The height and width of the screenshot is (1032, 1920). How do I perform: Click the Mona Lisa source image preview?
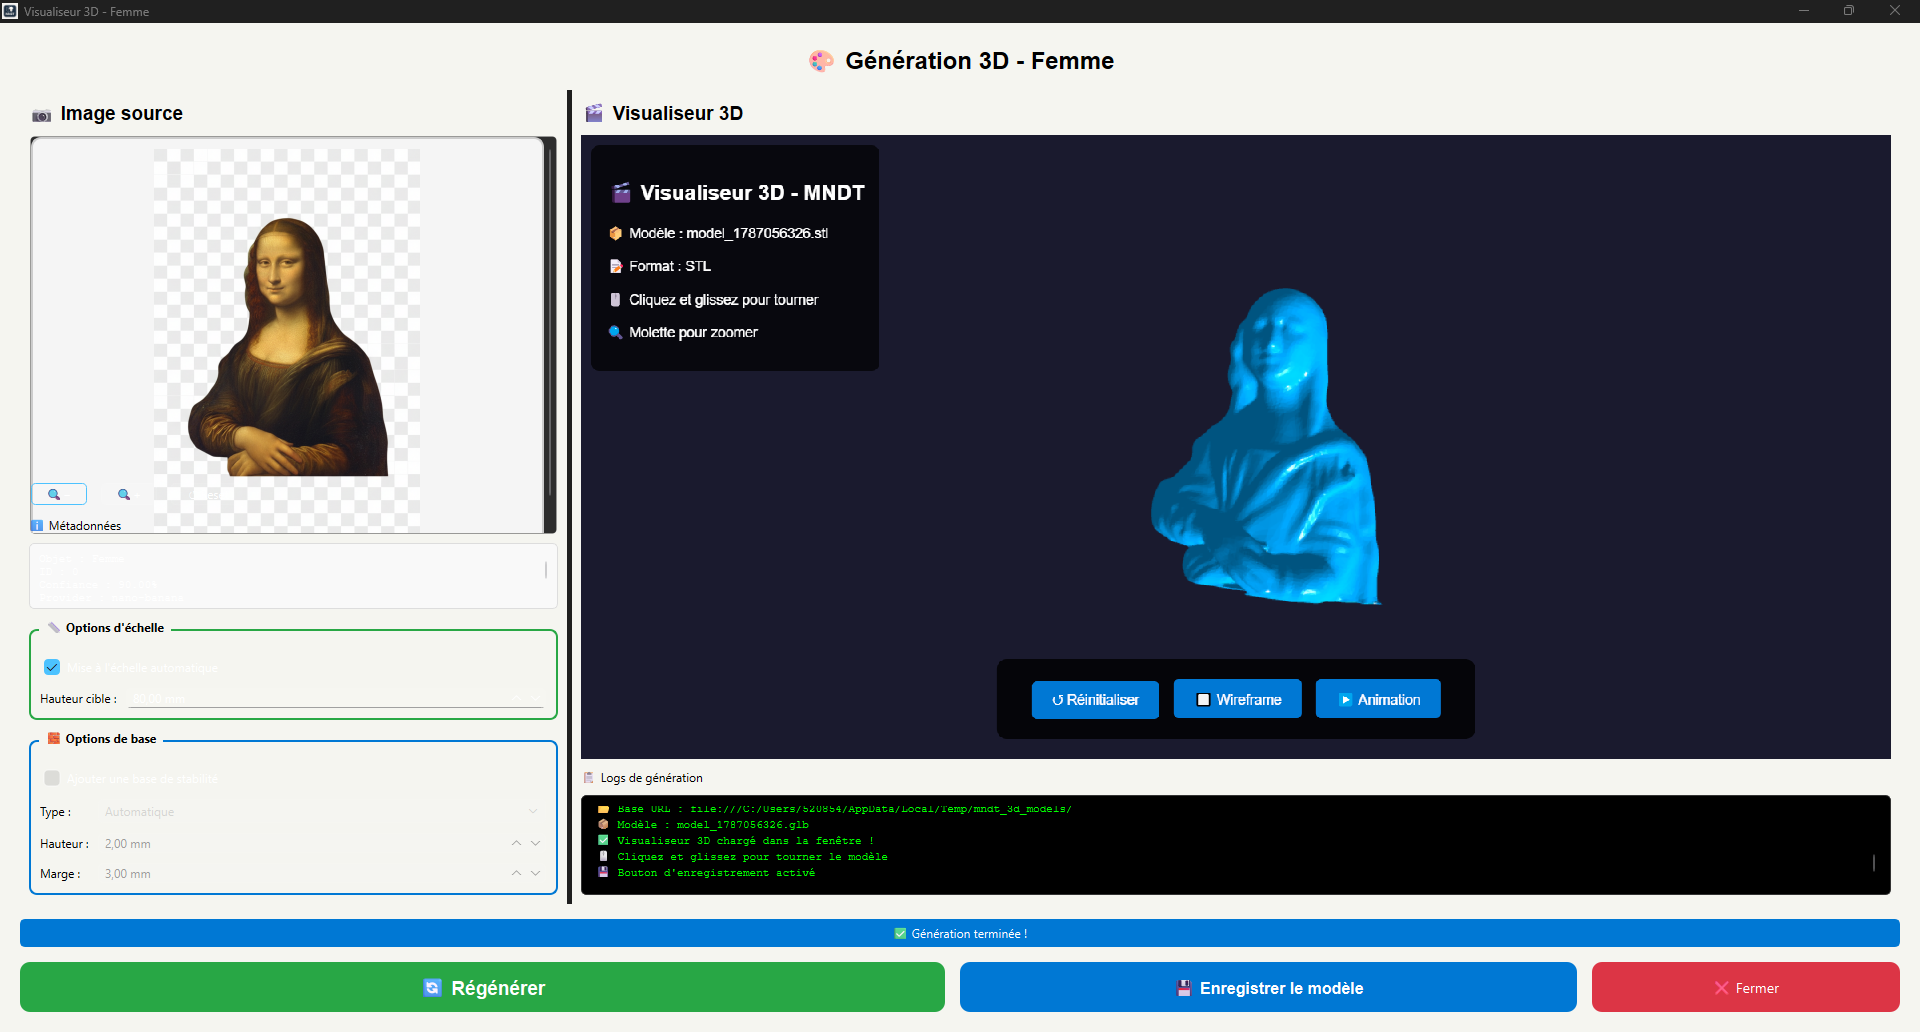click(x=287, y=340)
